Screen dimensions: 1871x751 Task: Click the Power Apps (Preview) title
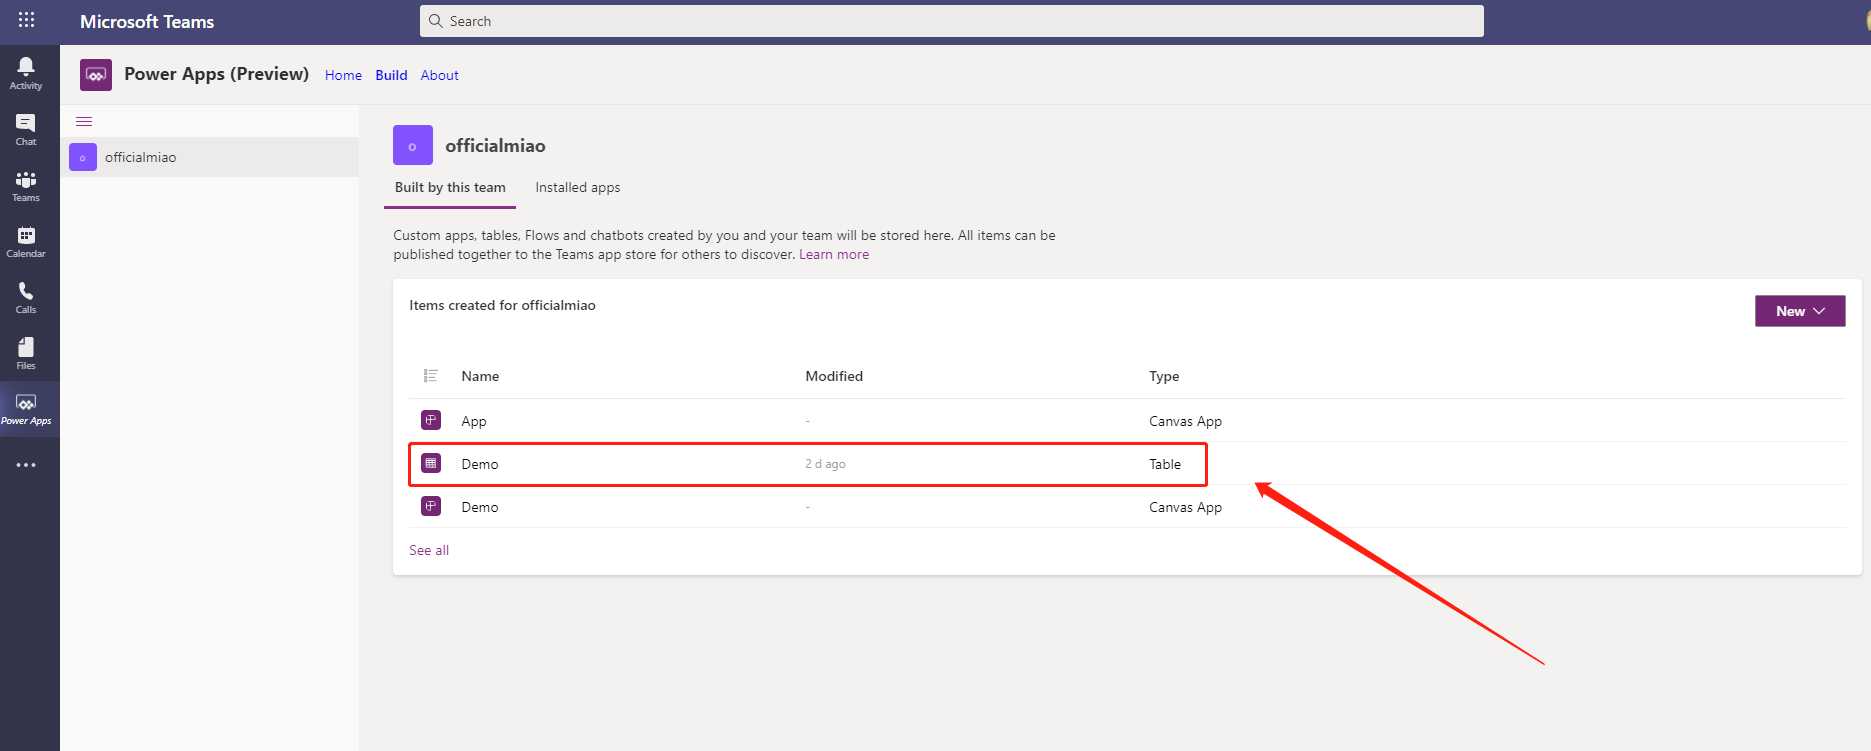click(x=216, y=74)
